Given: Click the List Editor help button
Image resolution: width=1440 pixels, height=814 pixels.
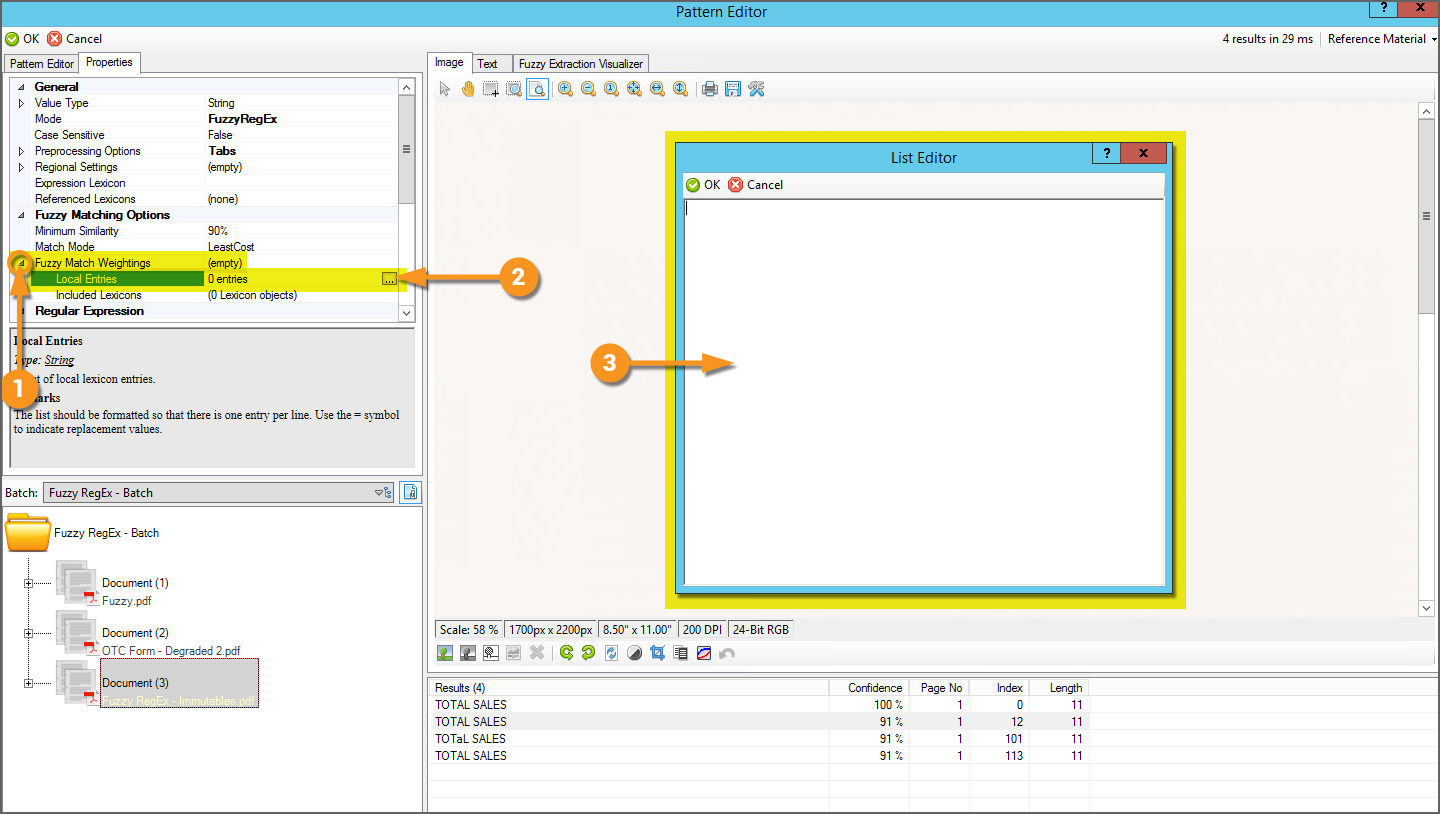Looking at the screenshot, I should tap(1106, 153).
